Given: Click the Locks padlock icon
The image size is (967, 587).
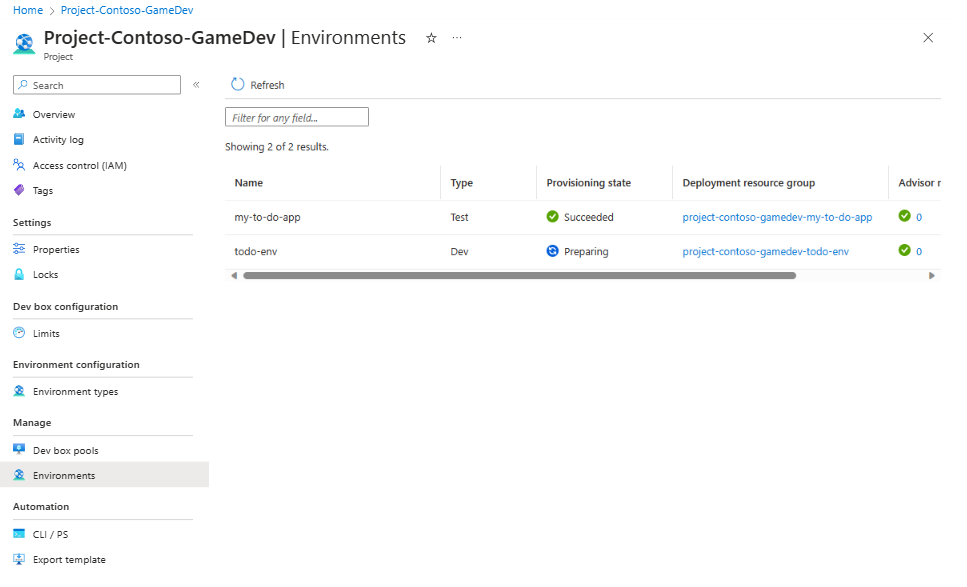Looking at the screenshot, I should pos(19,274).
